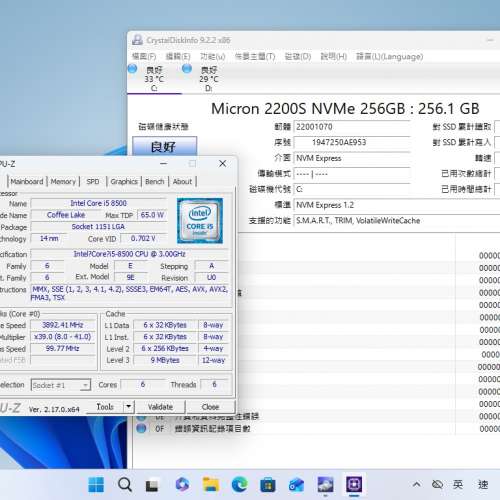Click the 9 MBytes Level 3 cache value
Image resolution: width=500 pixels, height=500 pixels.
click(x=165, y=360)
